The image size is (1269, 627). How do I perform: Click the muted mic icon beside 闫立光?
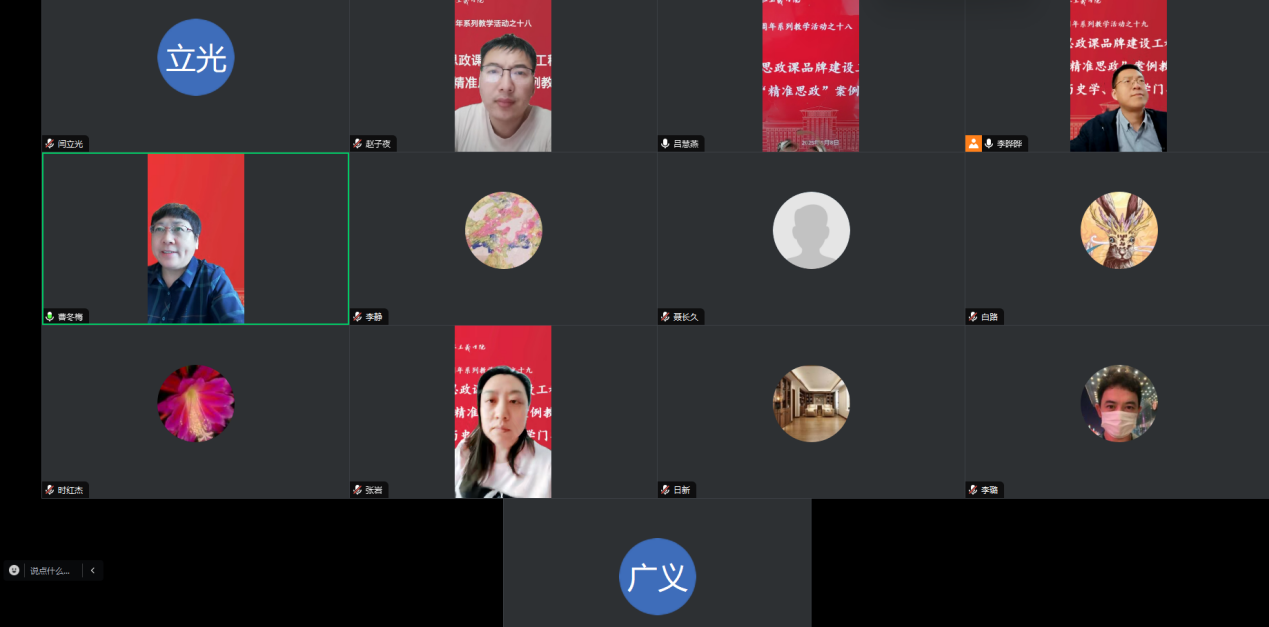(x=50, y=144)
